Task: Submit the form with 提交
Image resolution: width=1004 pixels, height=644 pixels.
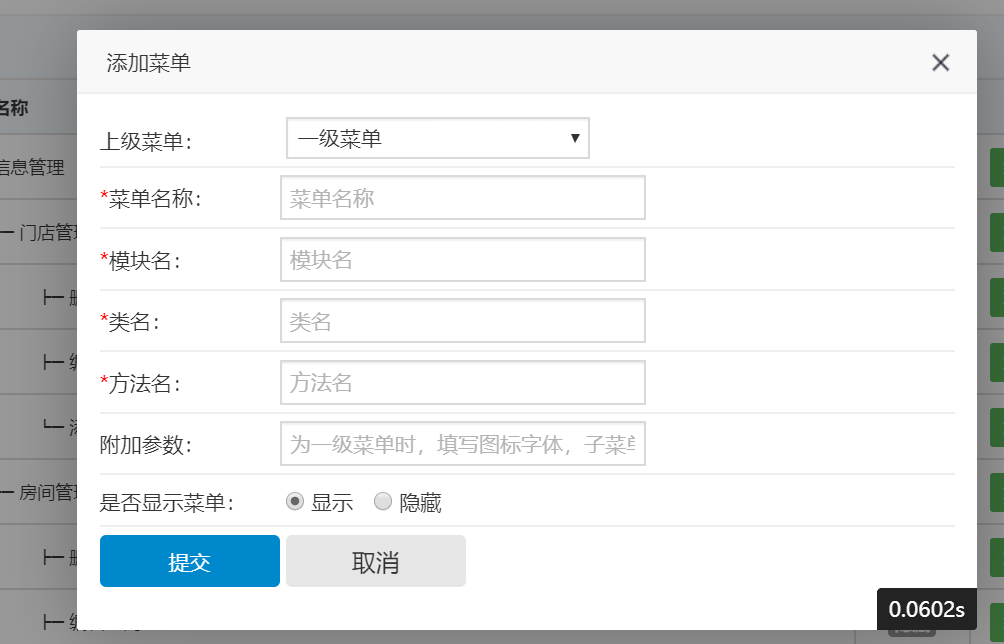Action: [x=190, y=561]
